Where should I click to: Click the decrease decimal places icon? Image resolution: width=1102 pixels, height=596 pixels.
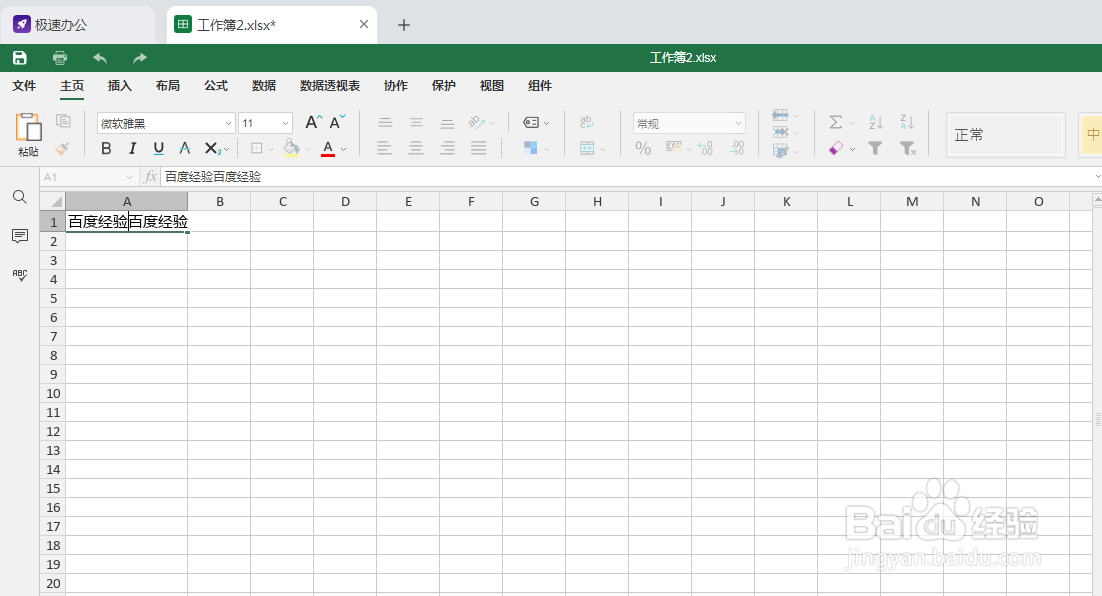[706, 148]
